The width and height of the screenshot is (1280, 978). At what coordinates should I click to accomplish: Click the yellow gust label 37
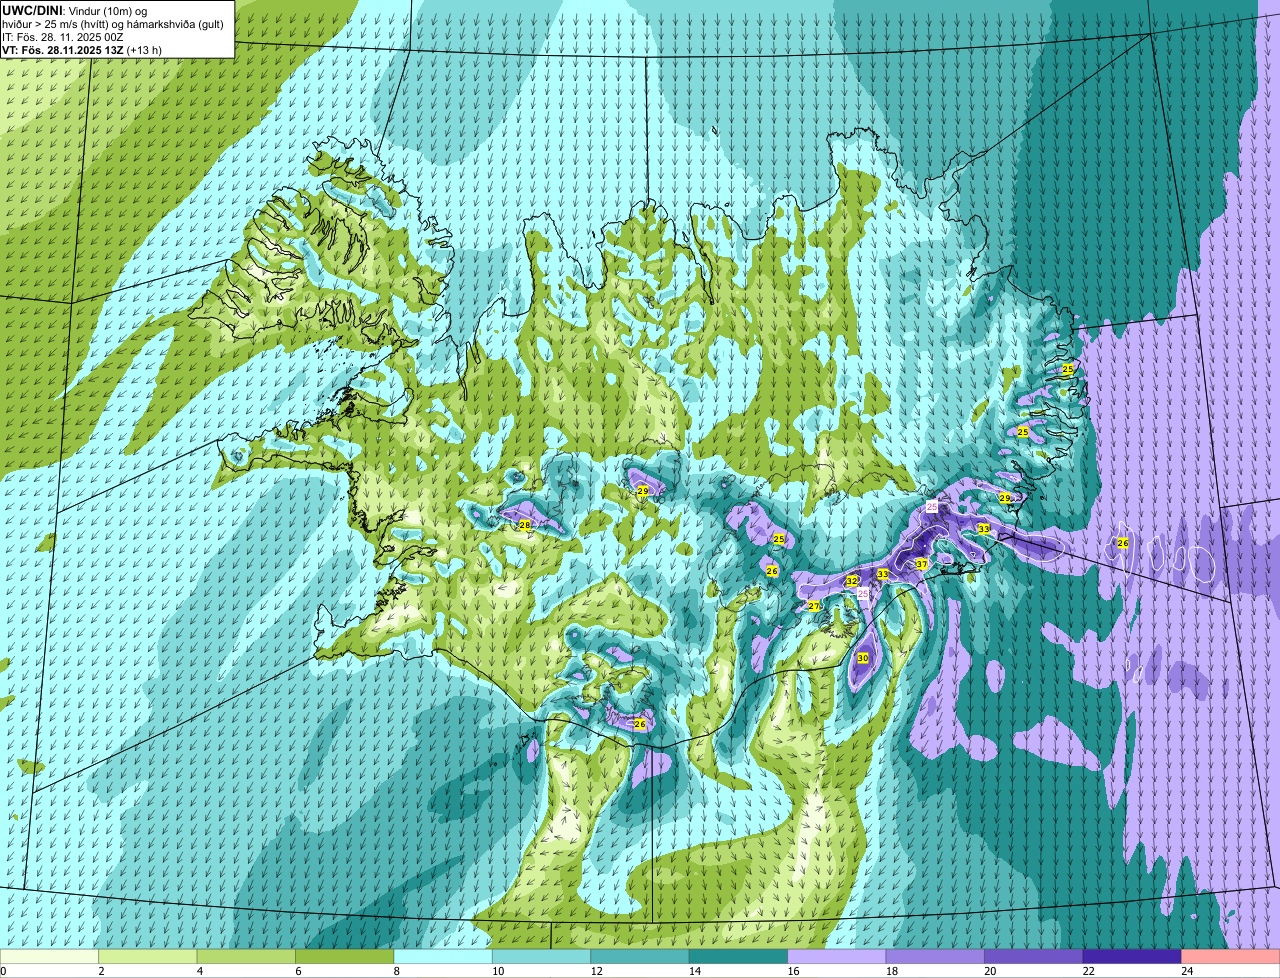pos(922,565)
